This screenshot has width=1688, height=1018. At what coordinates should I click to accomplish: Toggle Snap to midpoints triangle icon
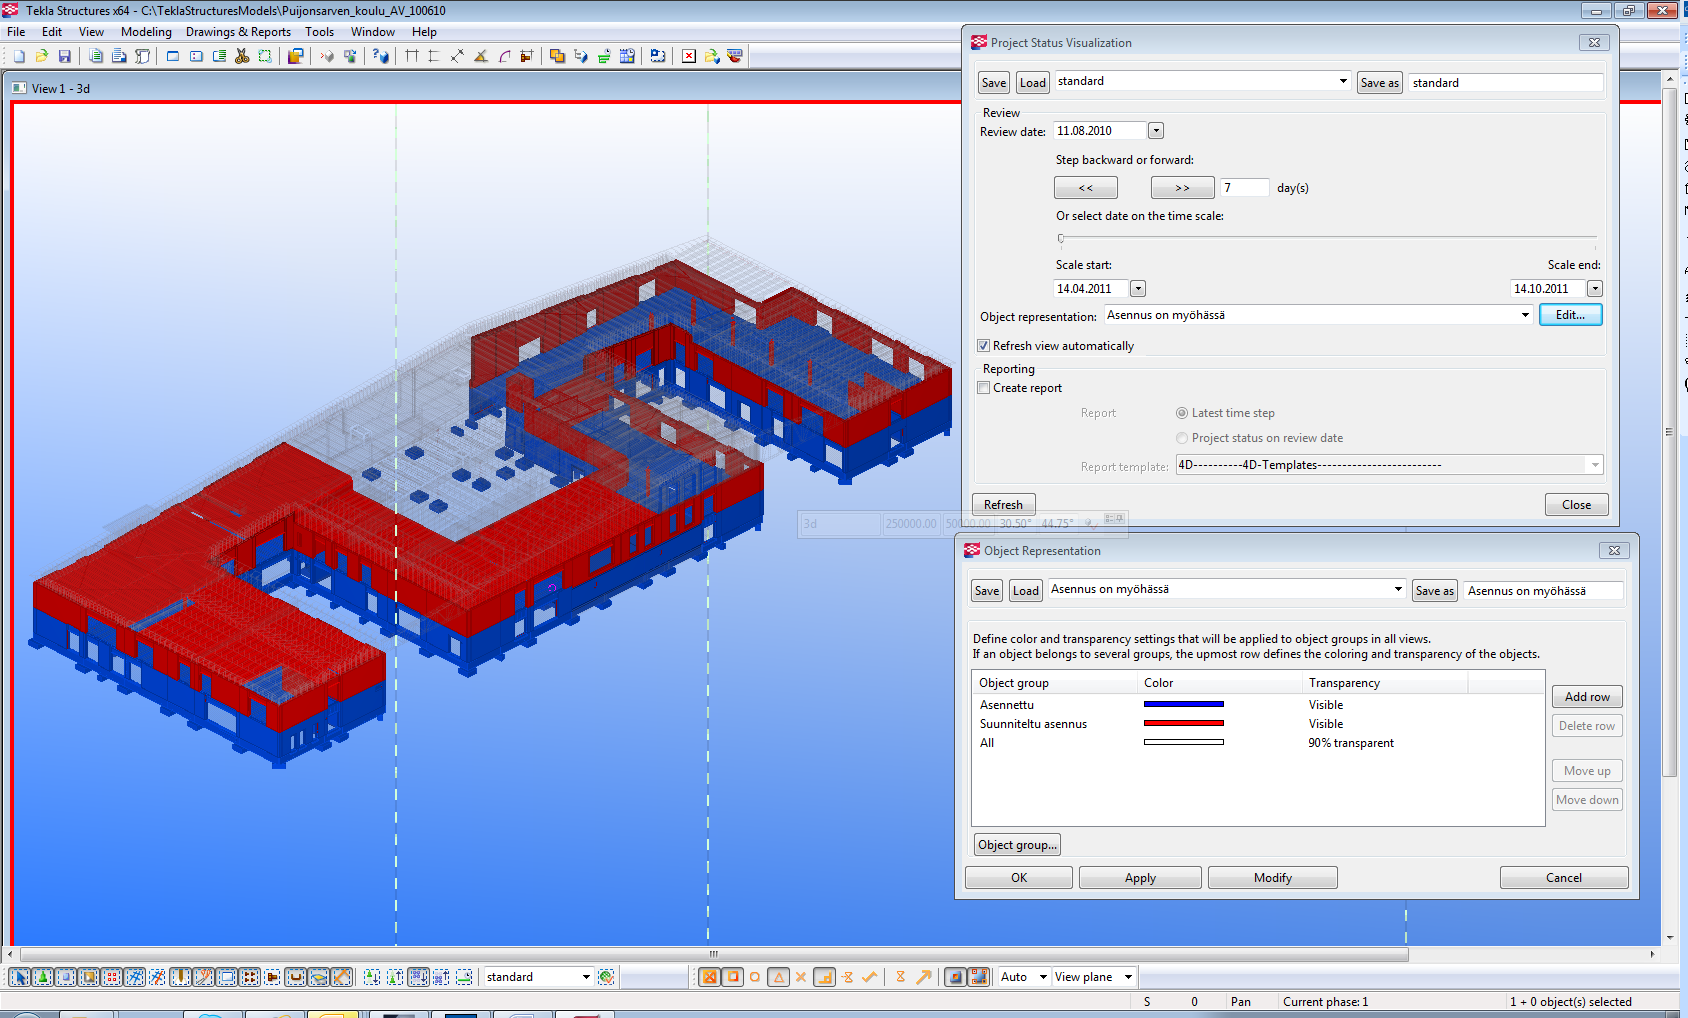tap(779, 977)
